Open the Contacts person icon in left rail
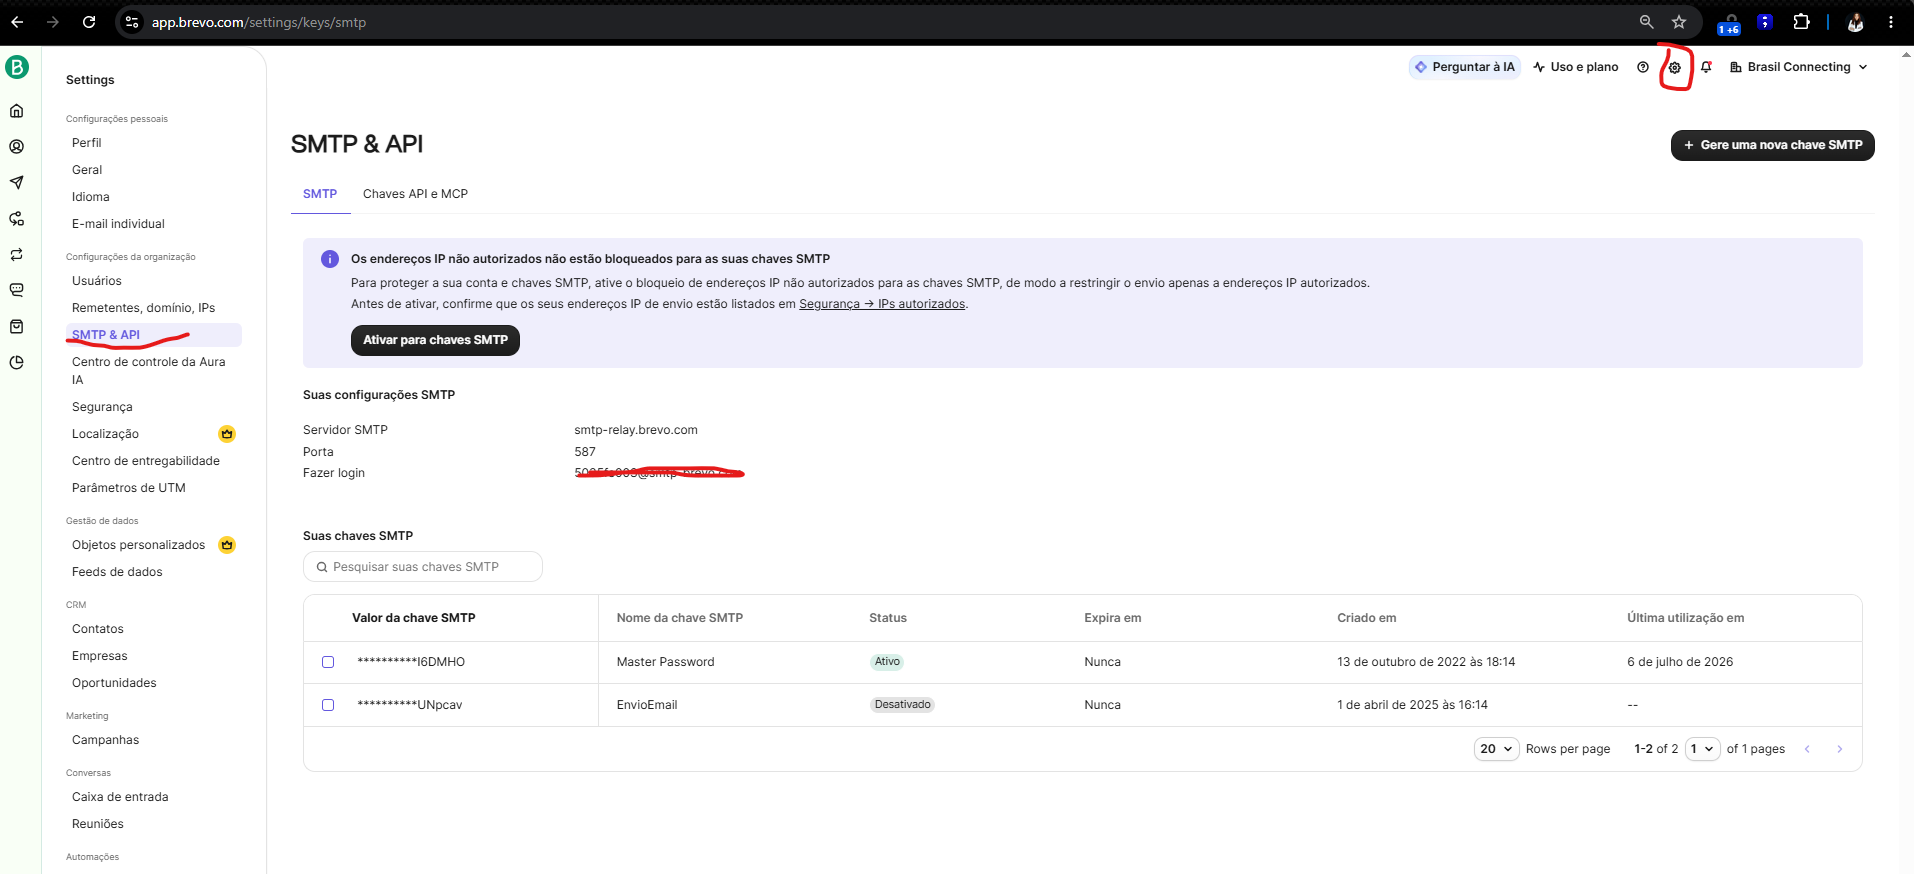The image size is (1914, 874). [x=17, y=147]
